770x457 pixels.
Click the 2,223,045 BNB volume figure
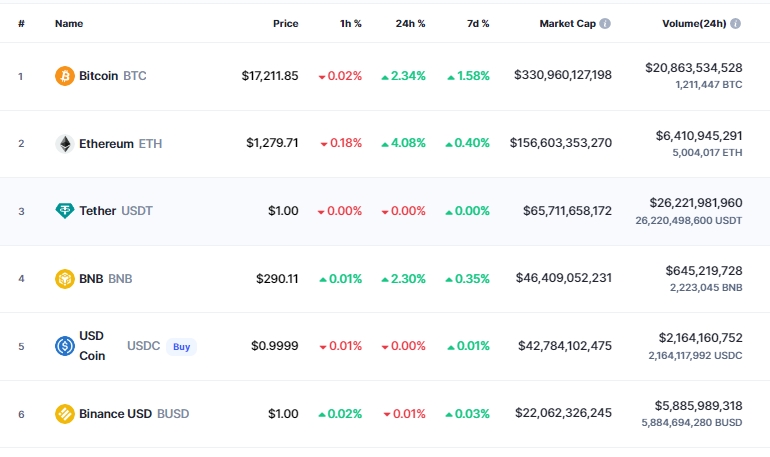tap(706, 288)
